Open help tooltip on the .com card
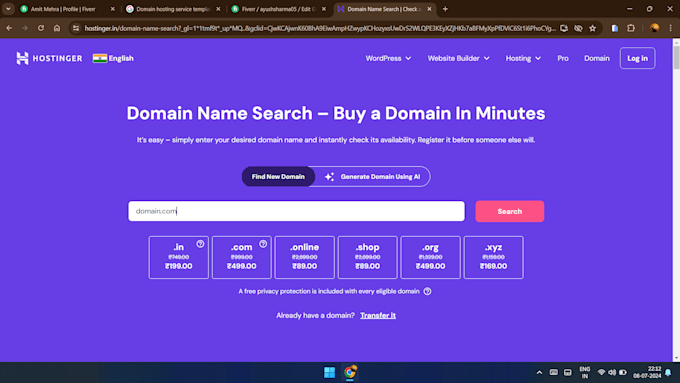The height and width of the screenshot is (383, 680). pyautogui.click(x=263, y=244)
